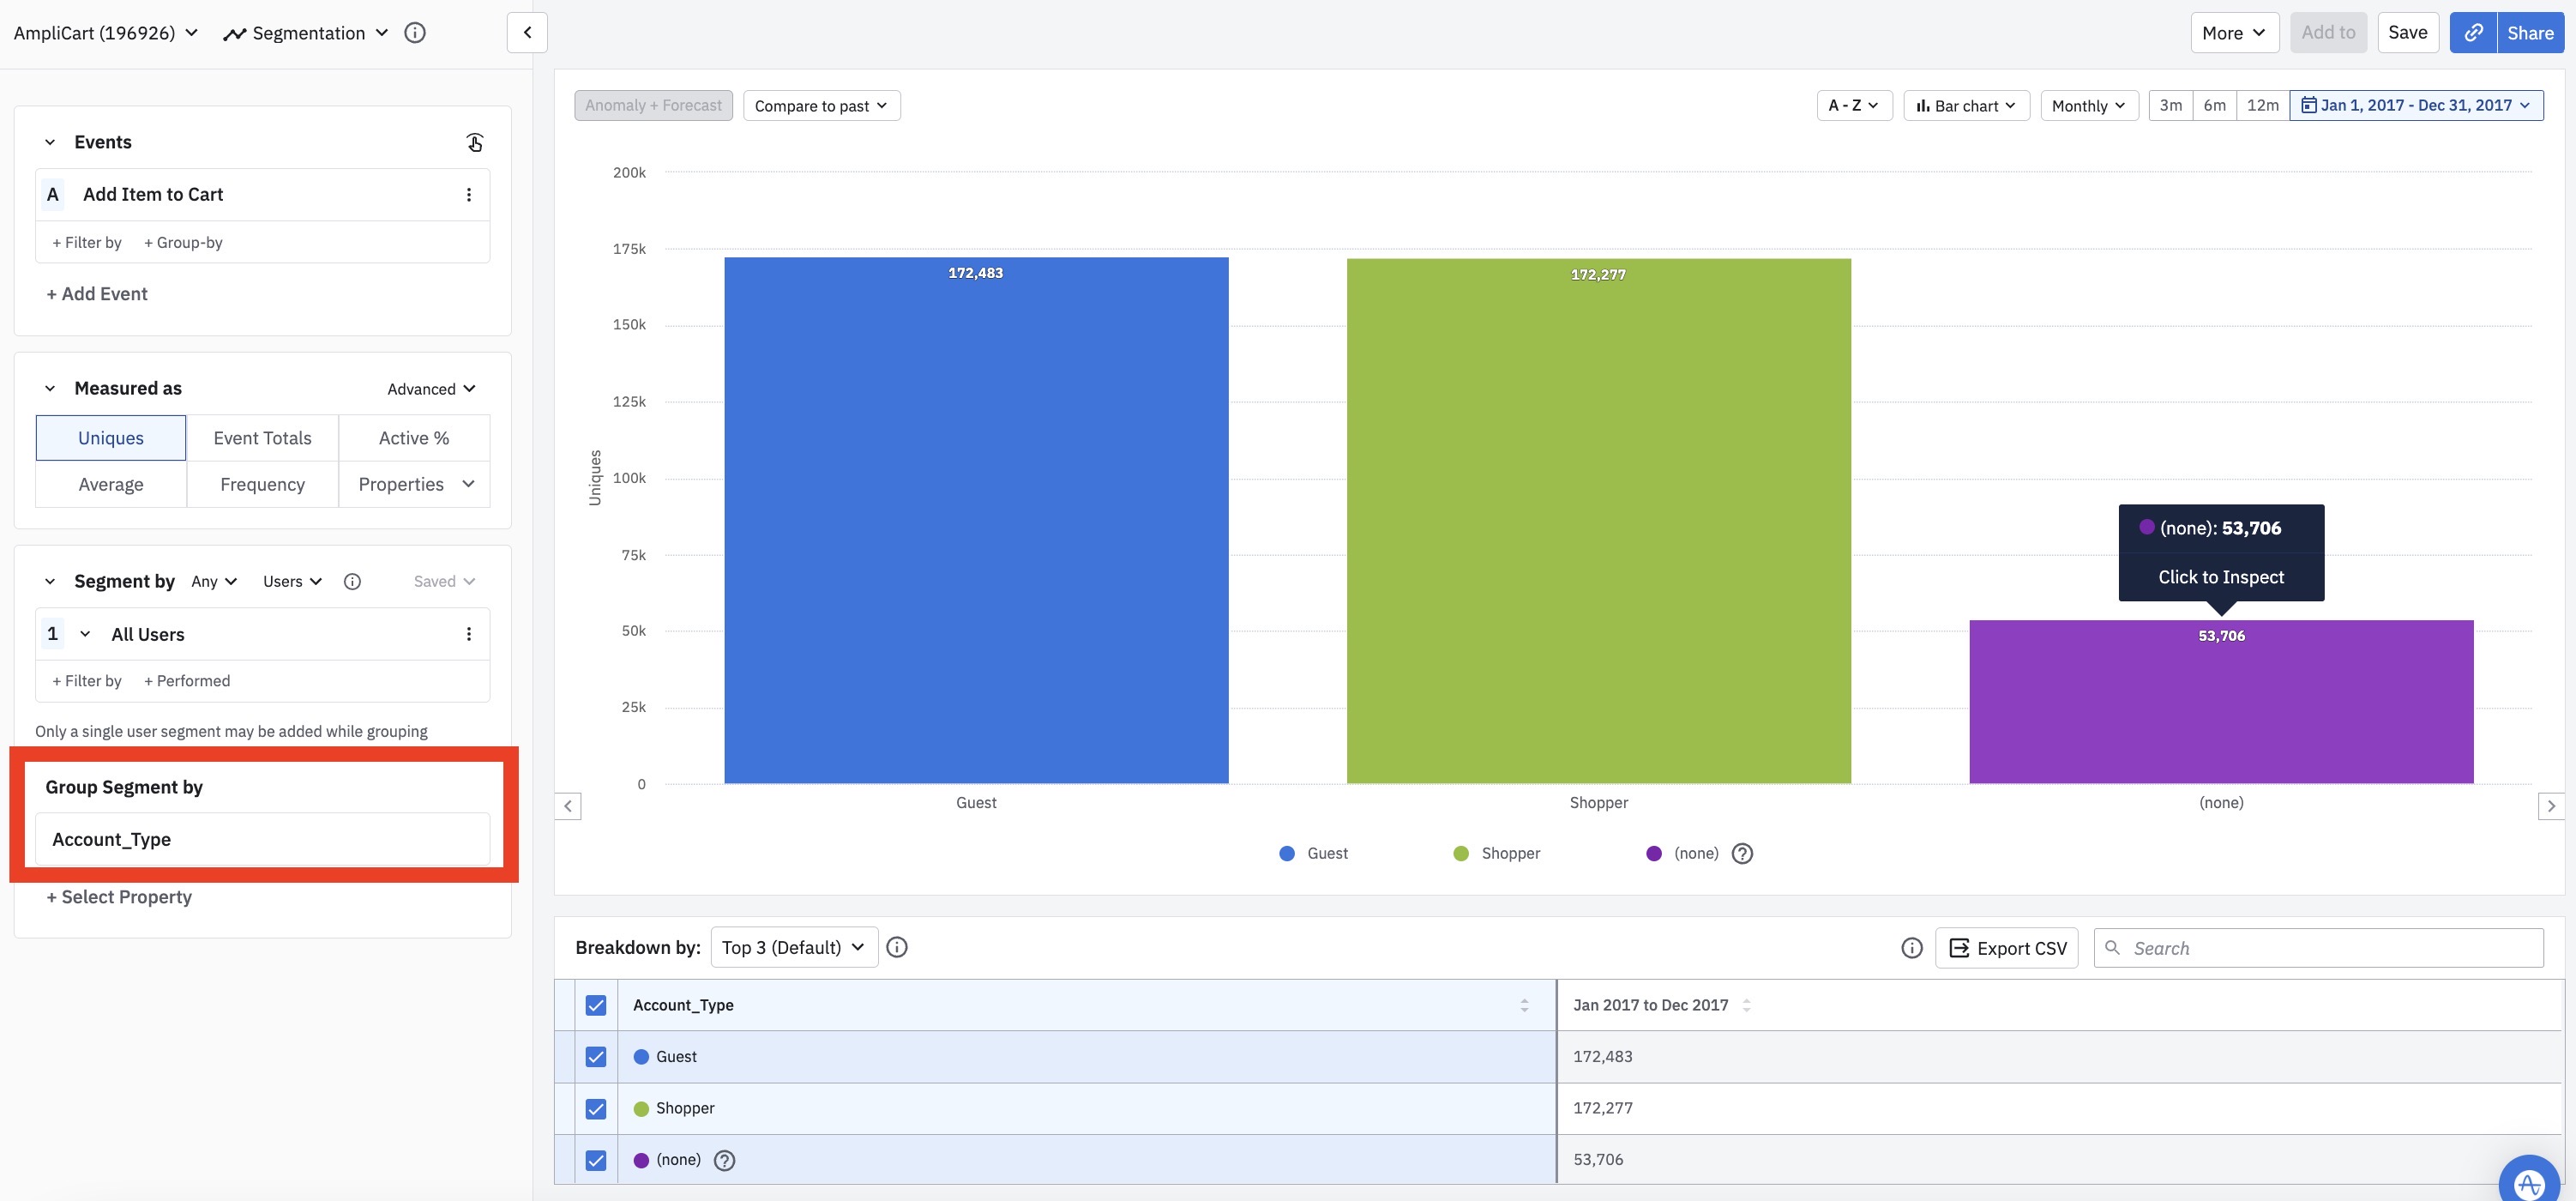Click the breakdown info tooltip icon
The width and height of the screenshot is (2576, 1201).
(x=899, y=948)
